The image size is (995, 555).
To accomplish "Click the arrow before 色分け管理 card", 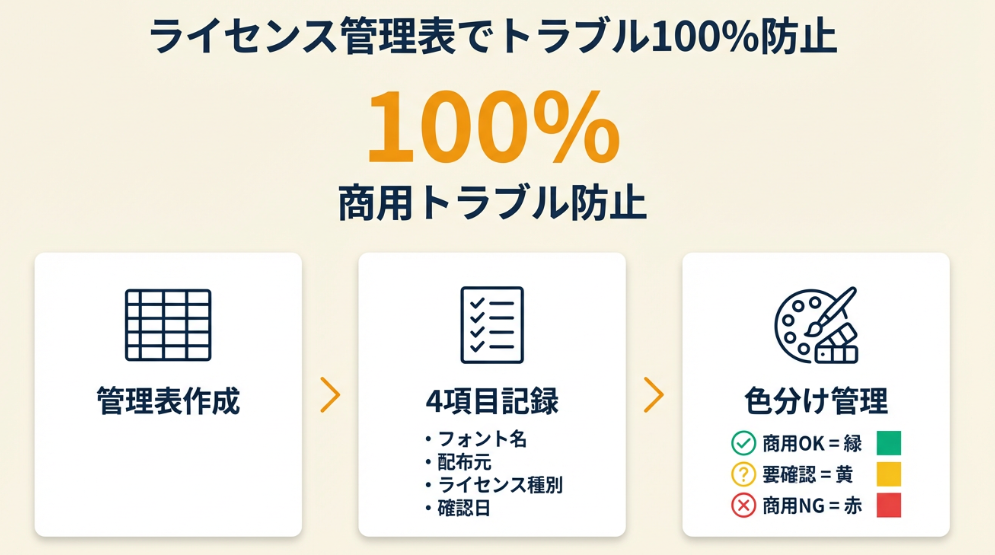I will click(x=654, y=396).
